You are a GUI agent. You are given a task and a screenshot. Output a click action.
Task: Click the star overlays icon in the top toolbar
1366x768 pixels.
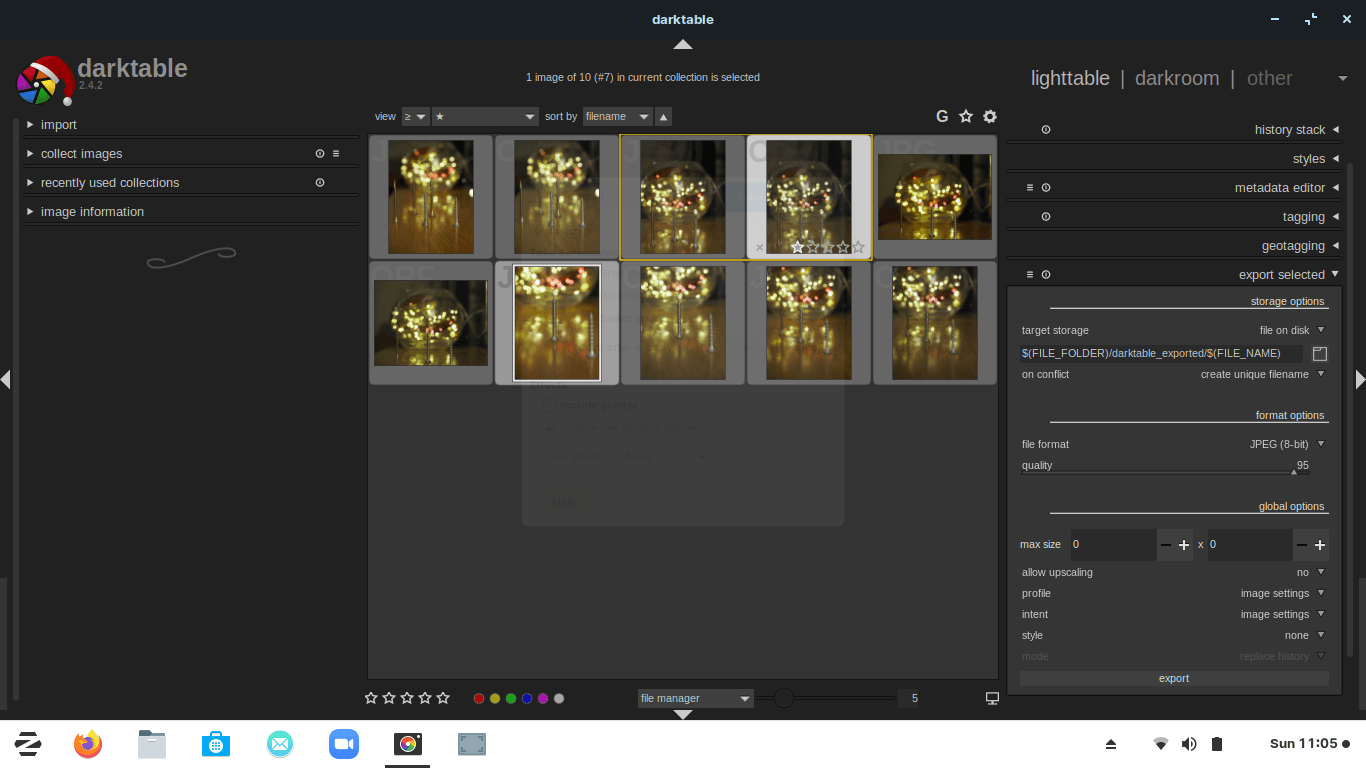tap(965, 116)
